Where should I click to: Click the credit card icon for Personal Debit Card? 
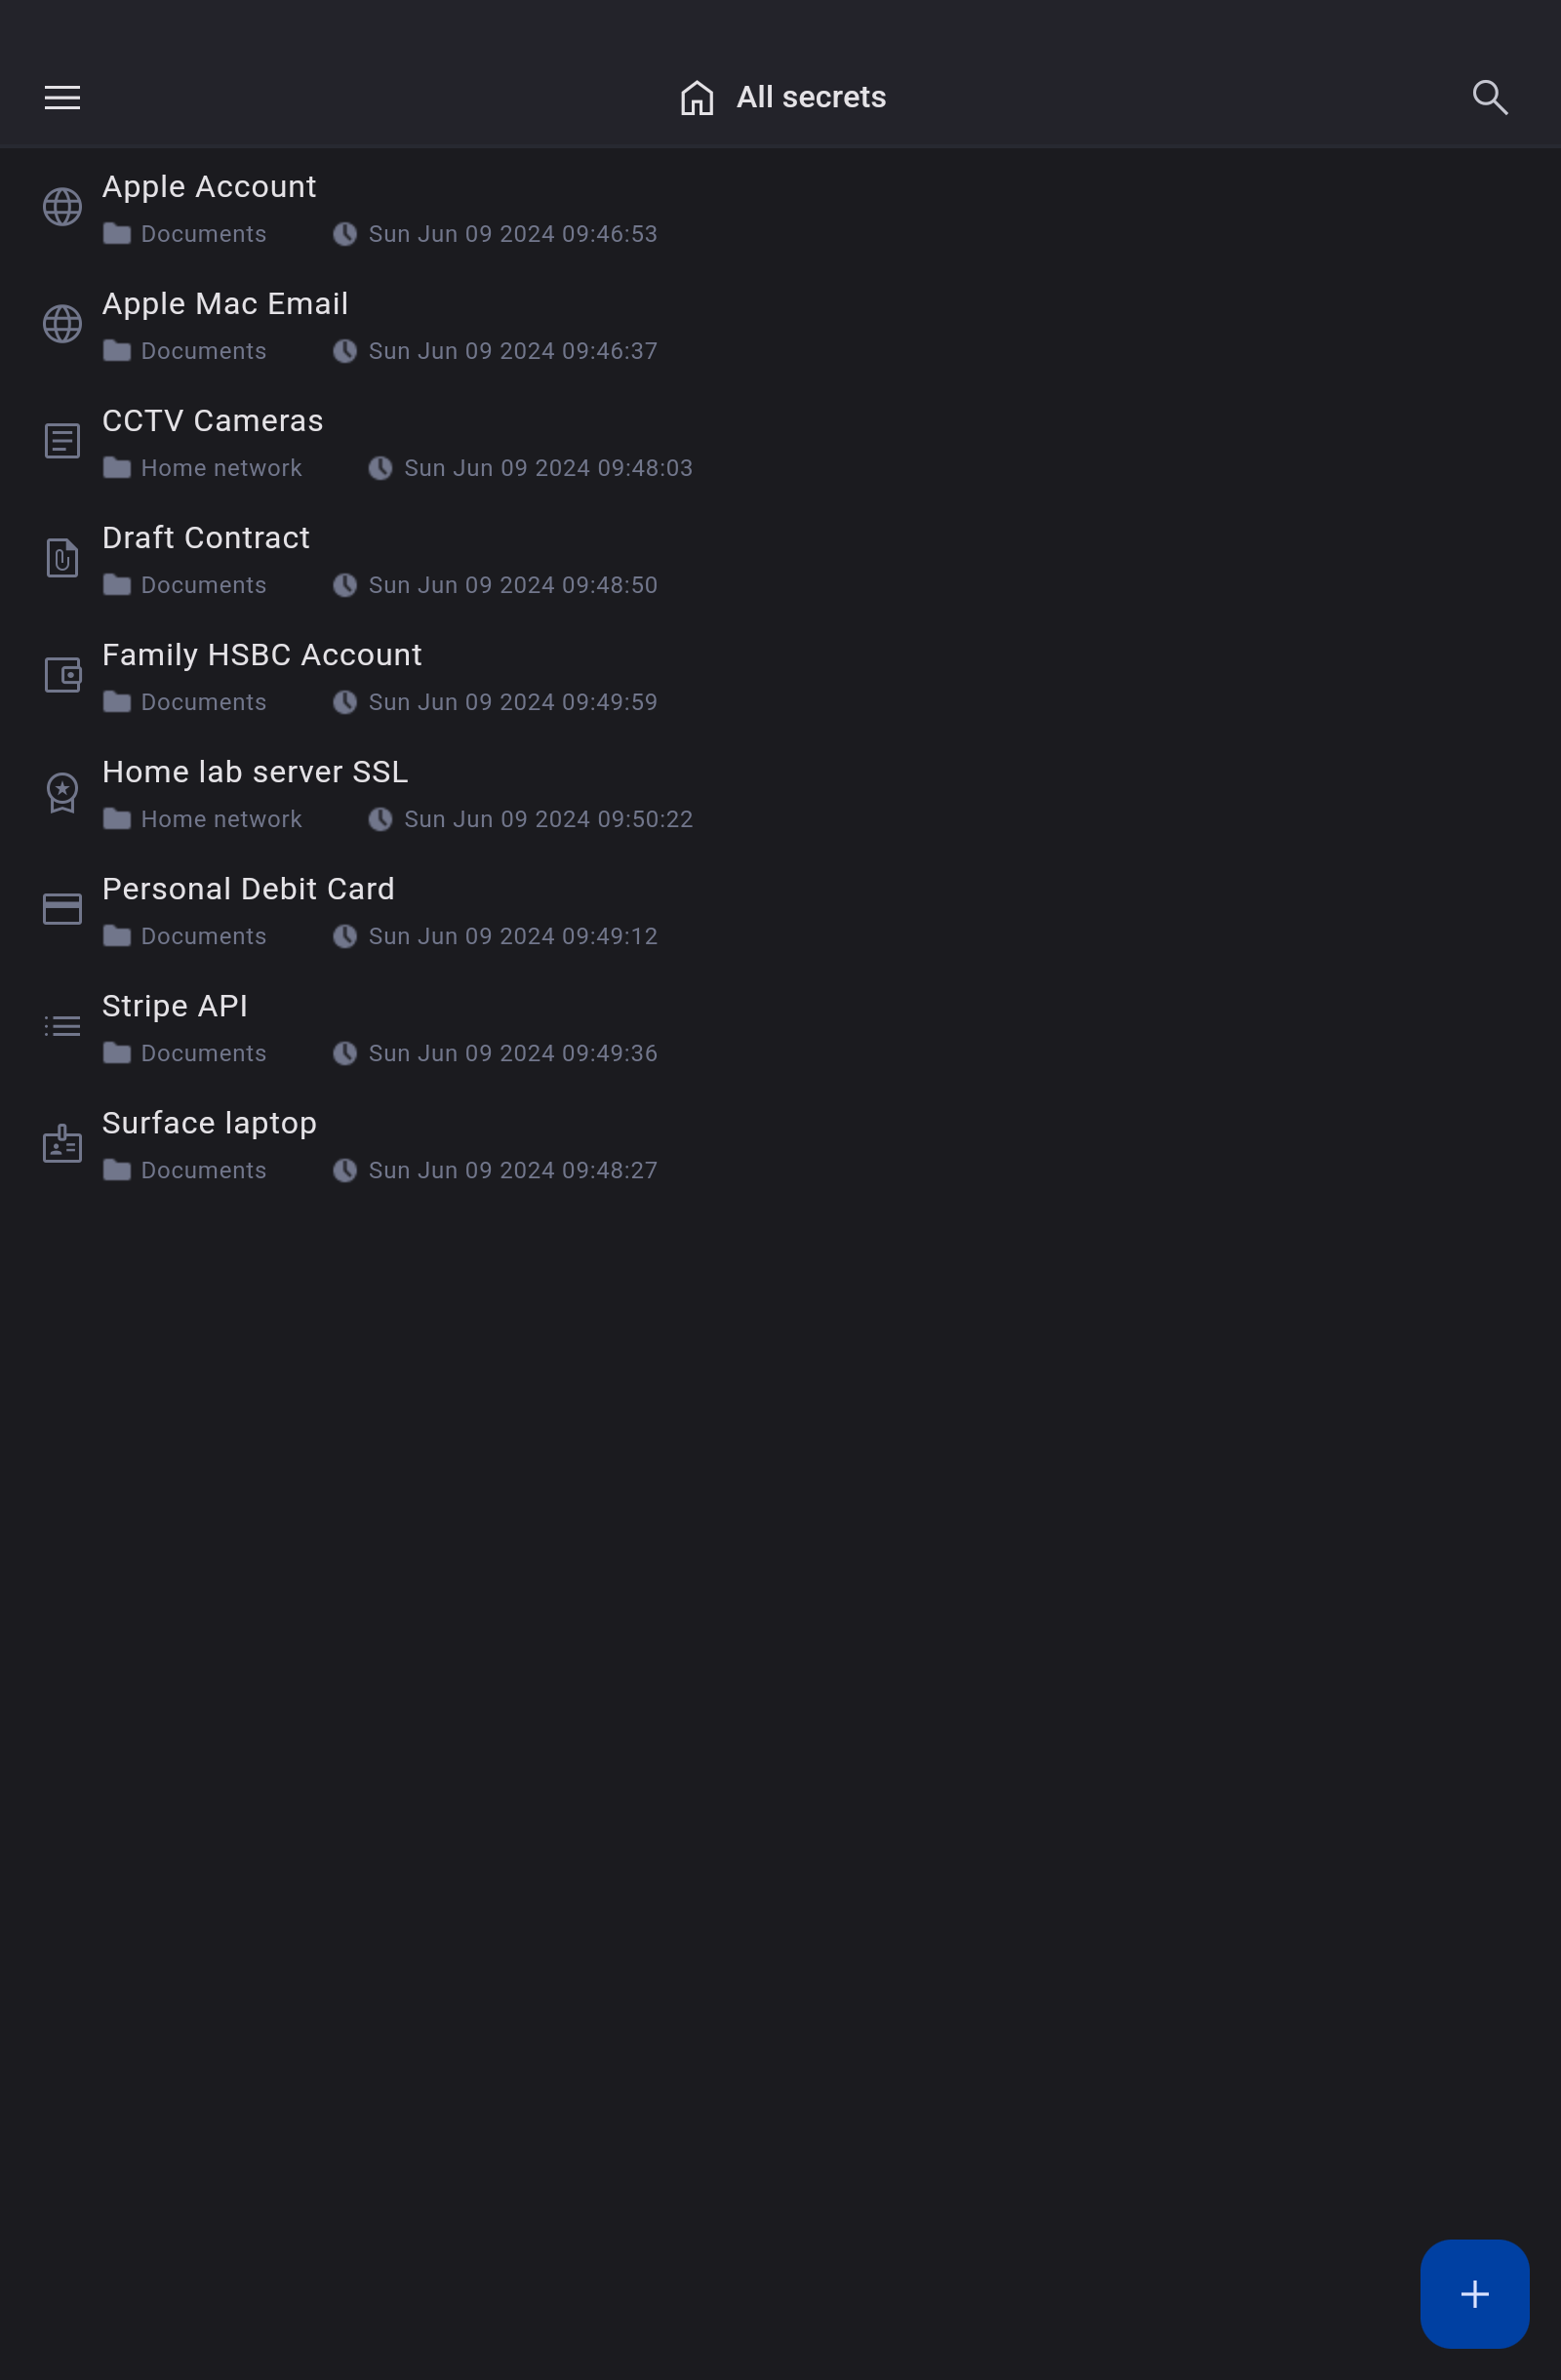[x=62, y=909]
